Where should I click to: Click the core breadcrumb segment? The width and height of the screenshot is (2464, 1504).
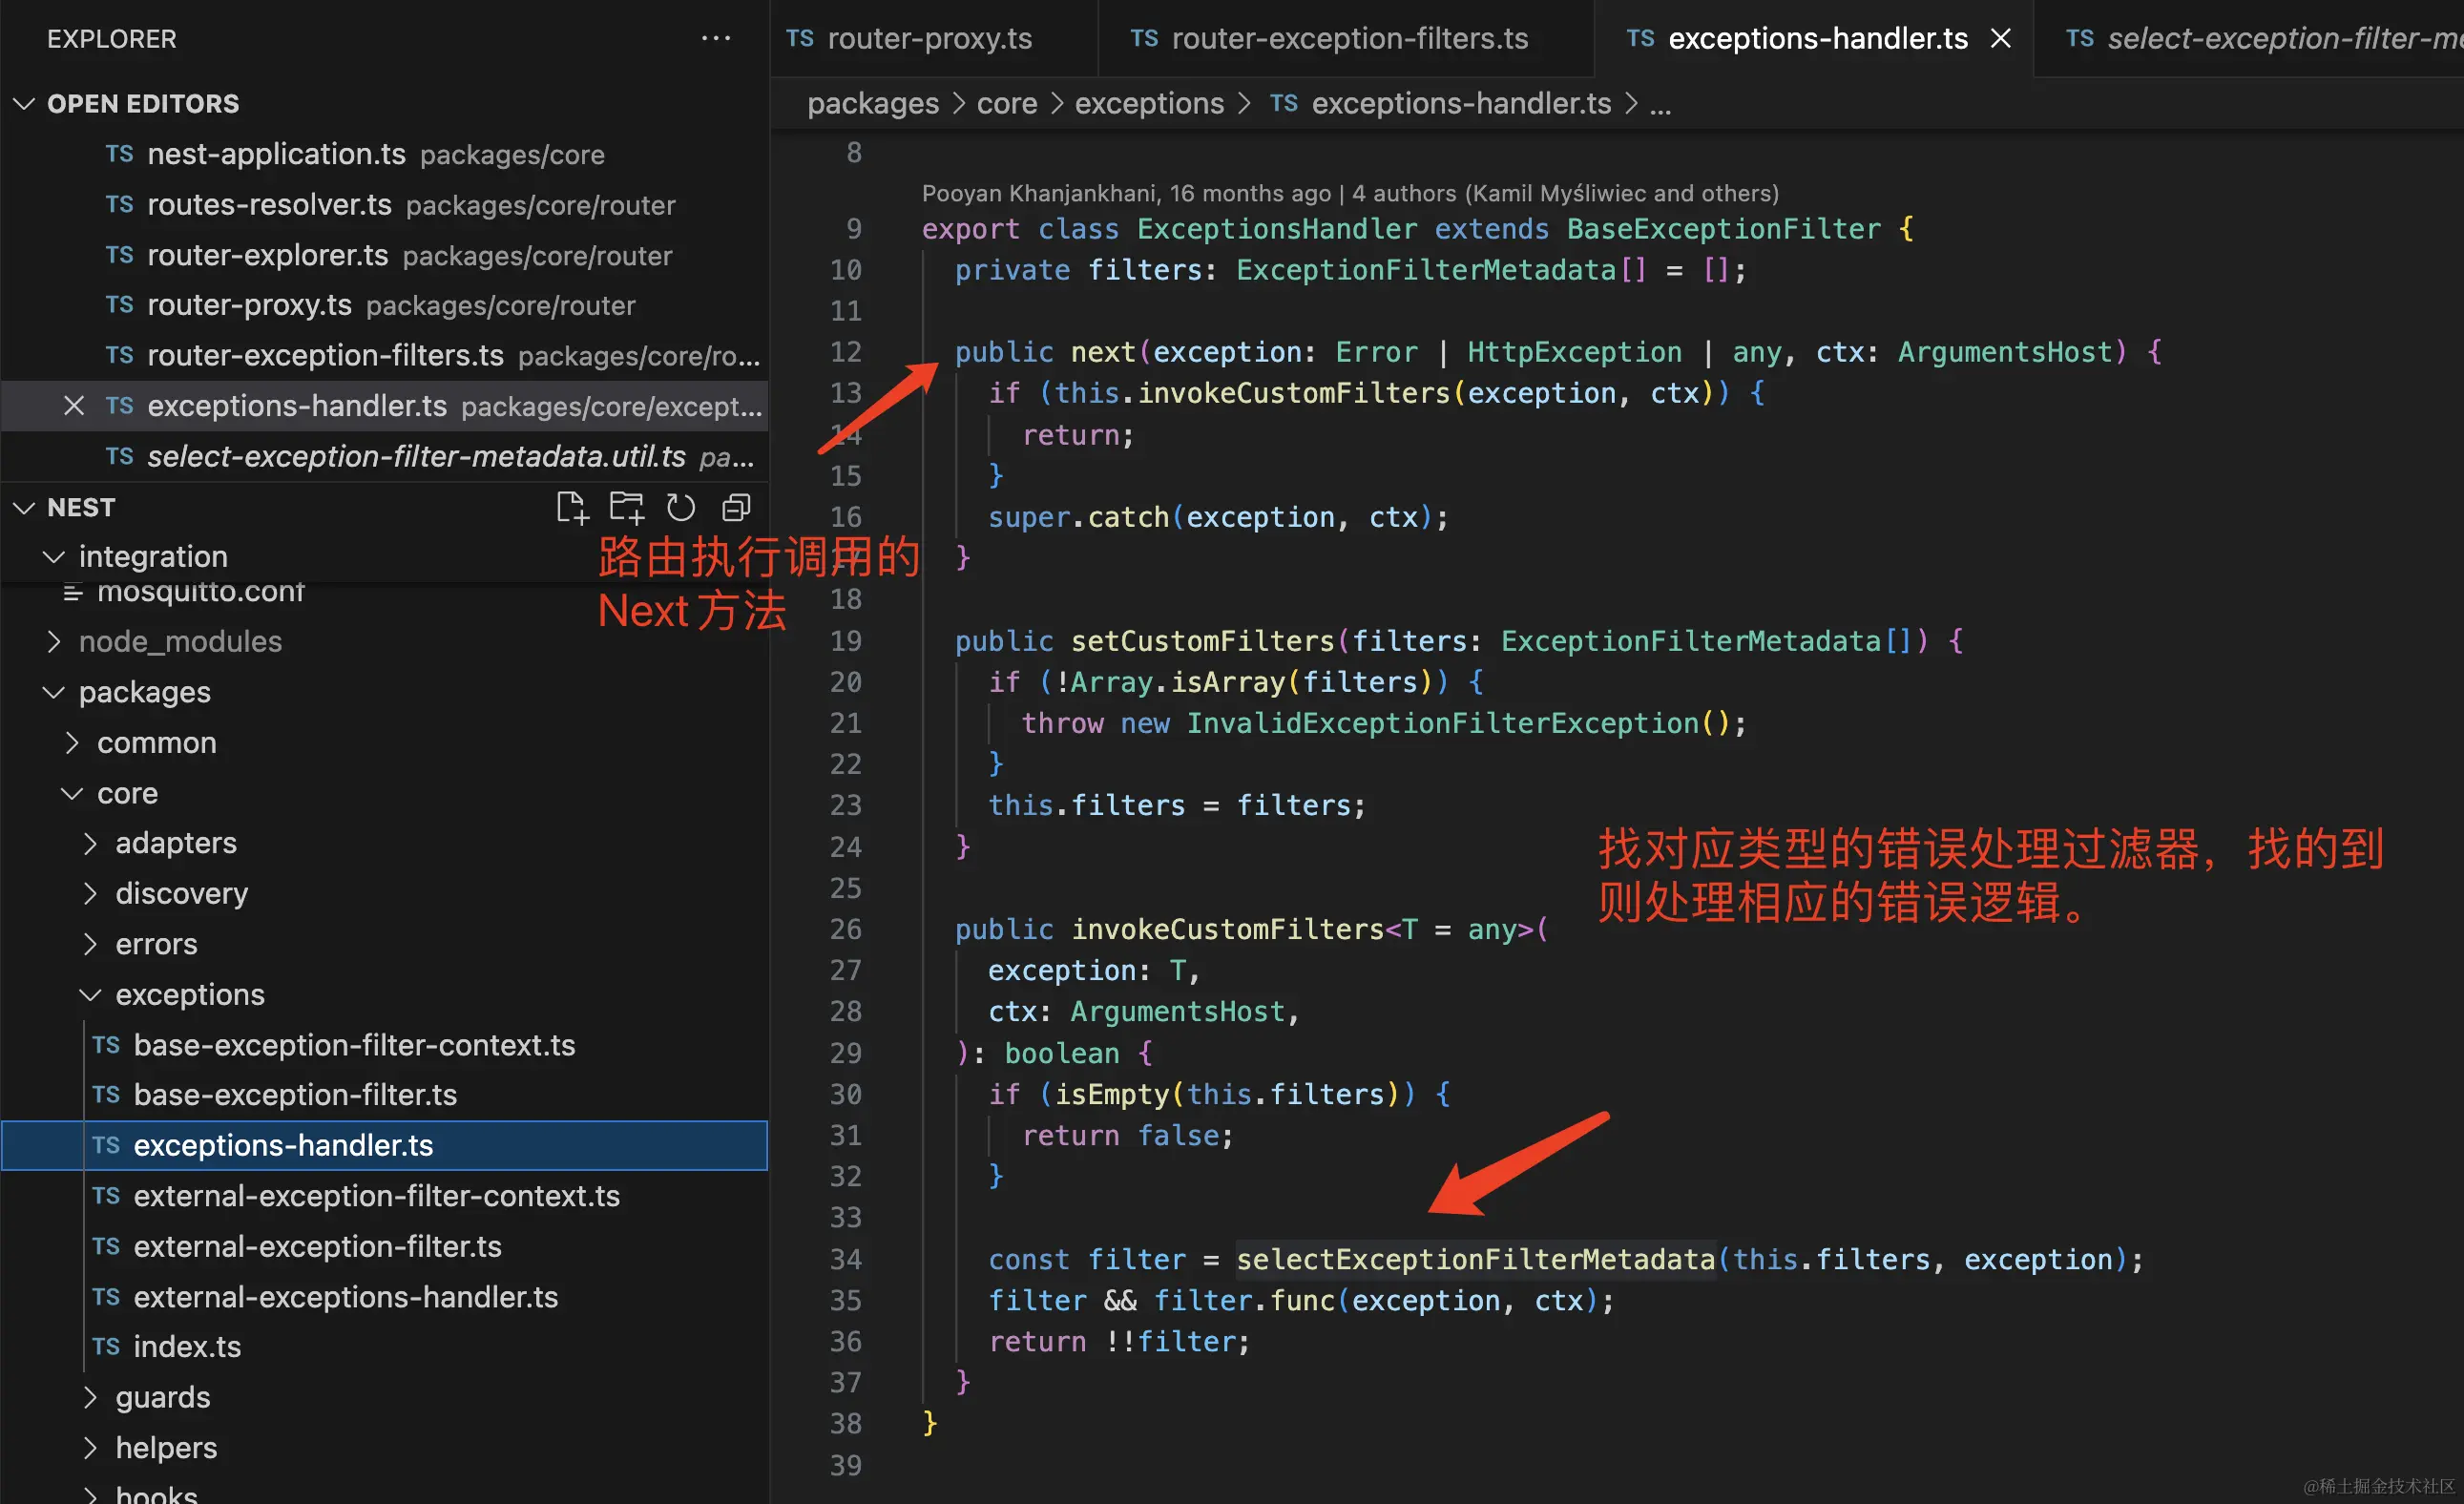[x=1007, y=104]
